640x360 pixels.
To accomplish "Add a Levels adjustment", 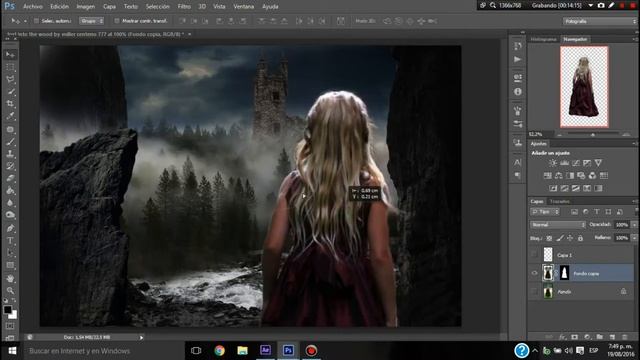I will [x=564, y=163].
